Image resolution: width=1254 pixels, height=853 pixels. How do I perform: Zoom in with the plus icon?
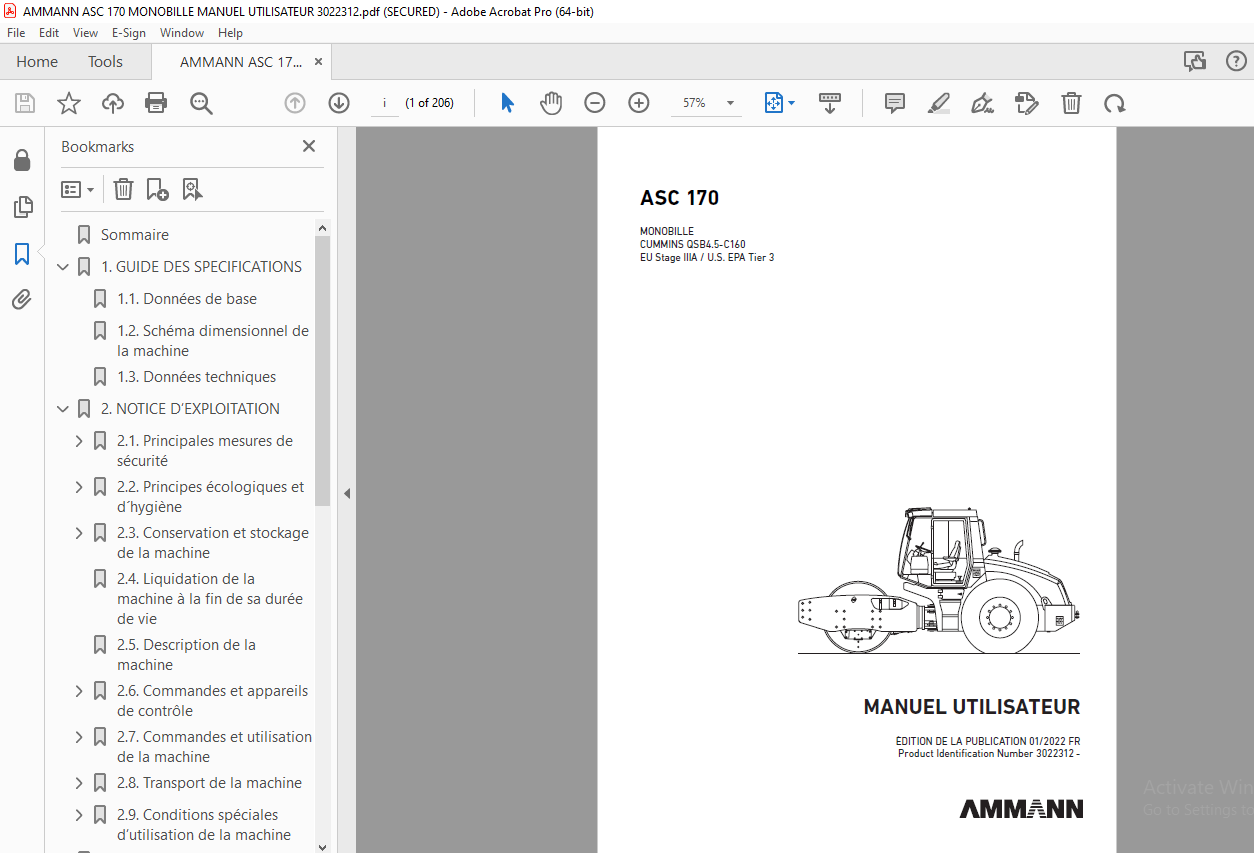pos(639,103)
